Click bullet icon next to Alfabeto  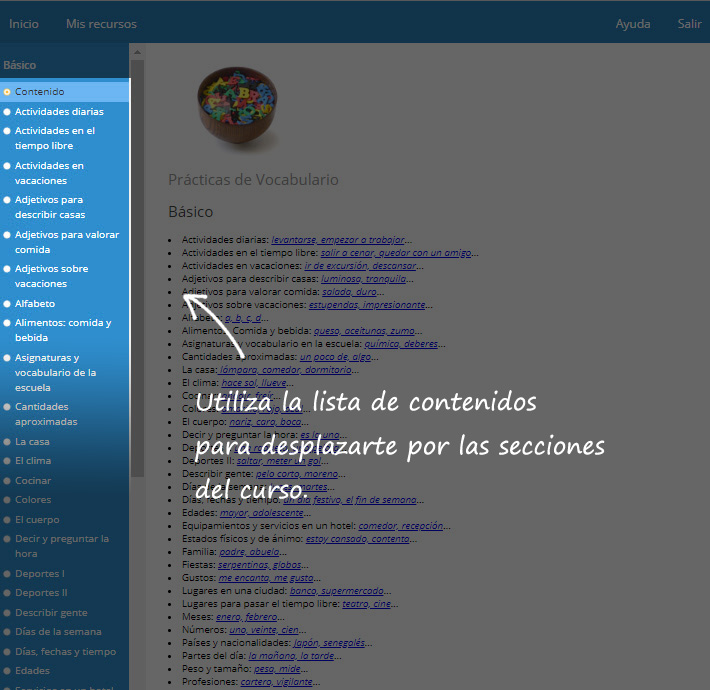[7, 304]
